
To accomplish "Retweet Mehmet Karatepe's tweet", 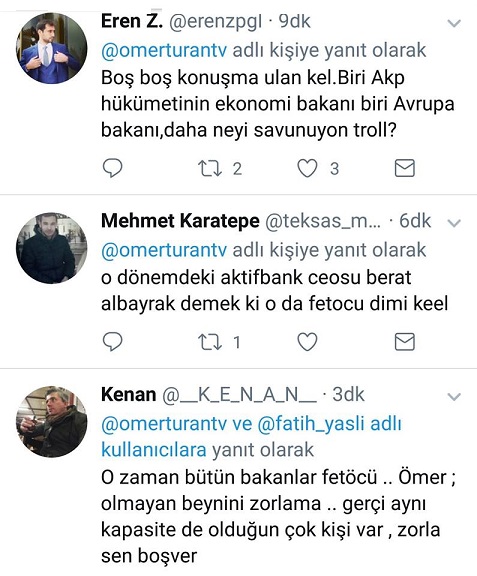I will pyautogui.click(x=210, y=342).
